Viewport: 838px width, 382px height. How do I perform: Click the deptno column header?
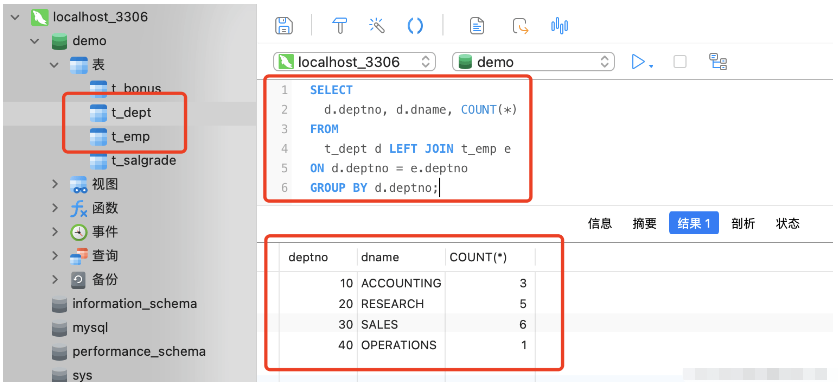click(319, 257)
